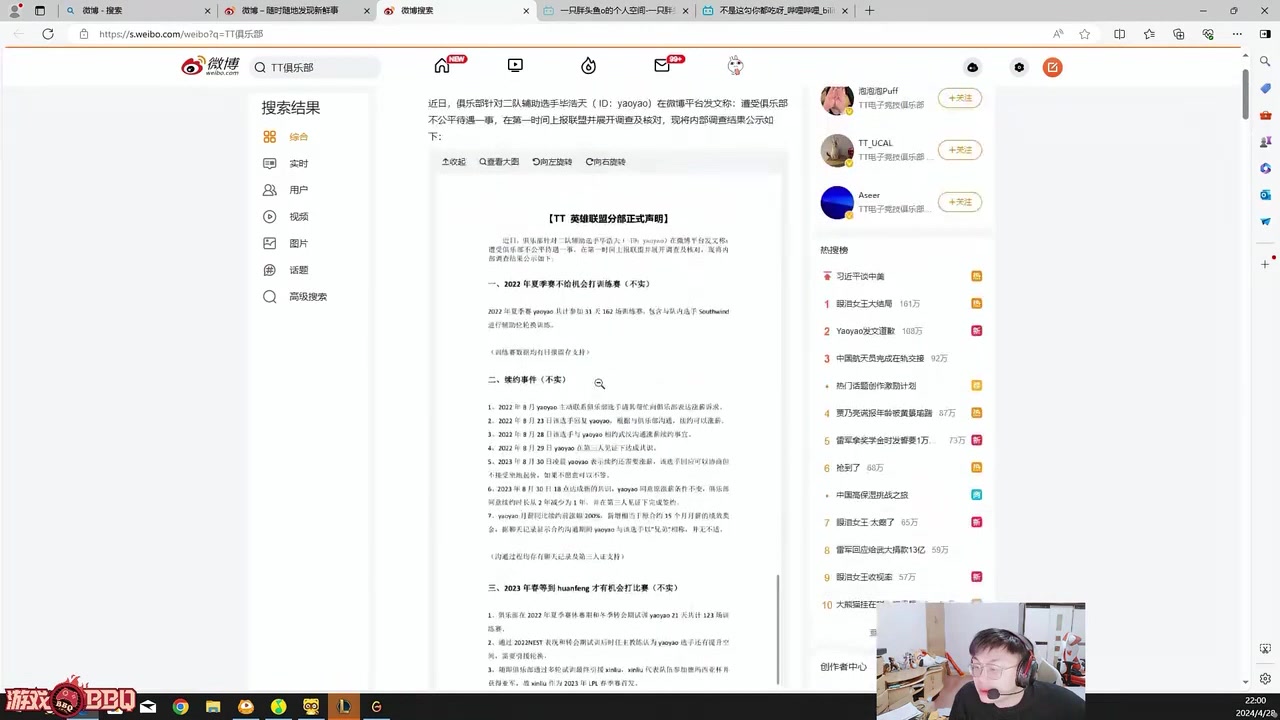Close the active '微博搜索' tab
The image size is (1280, 720).
point(526,11)
